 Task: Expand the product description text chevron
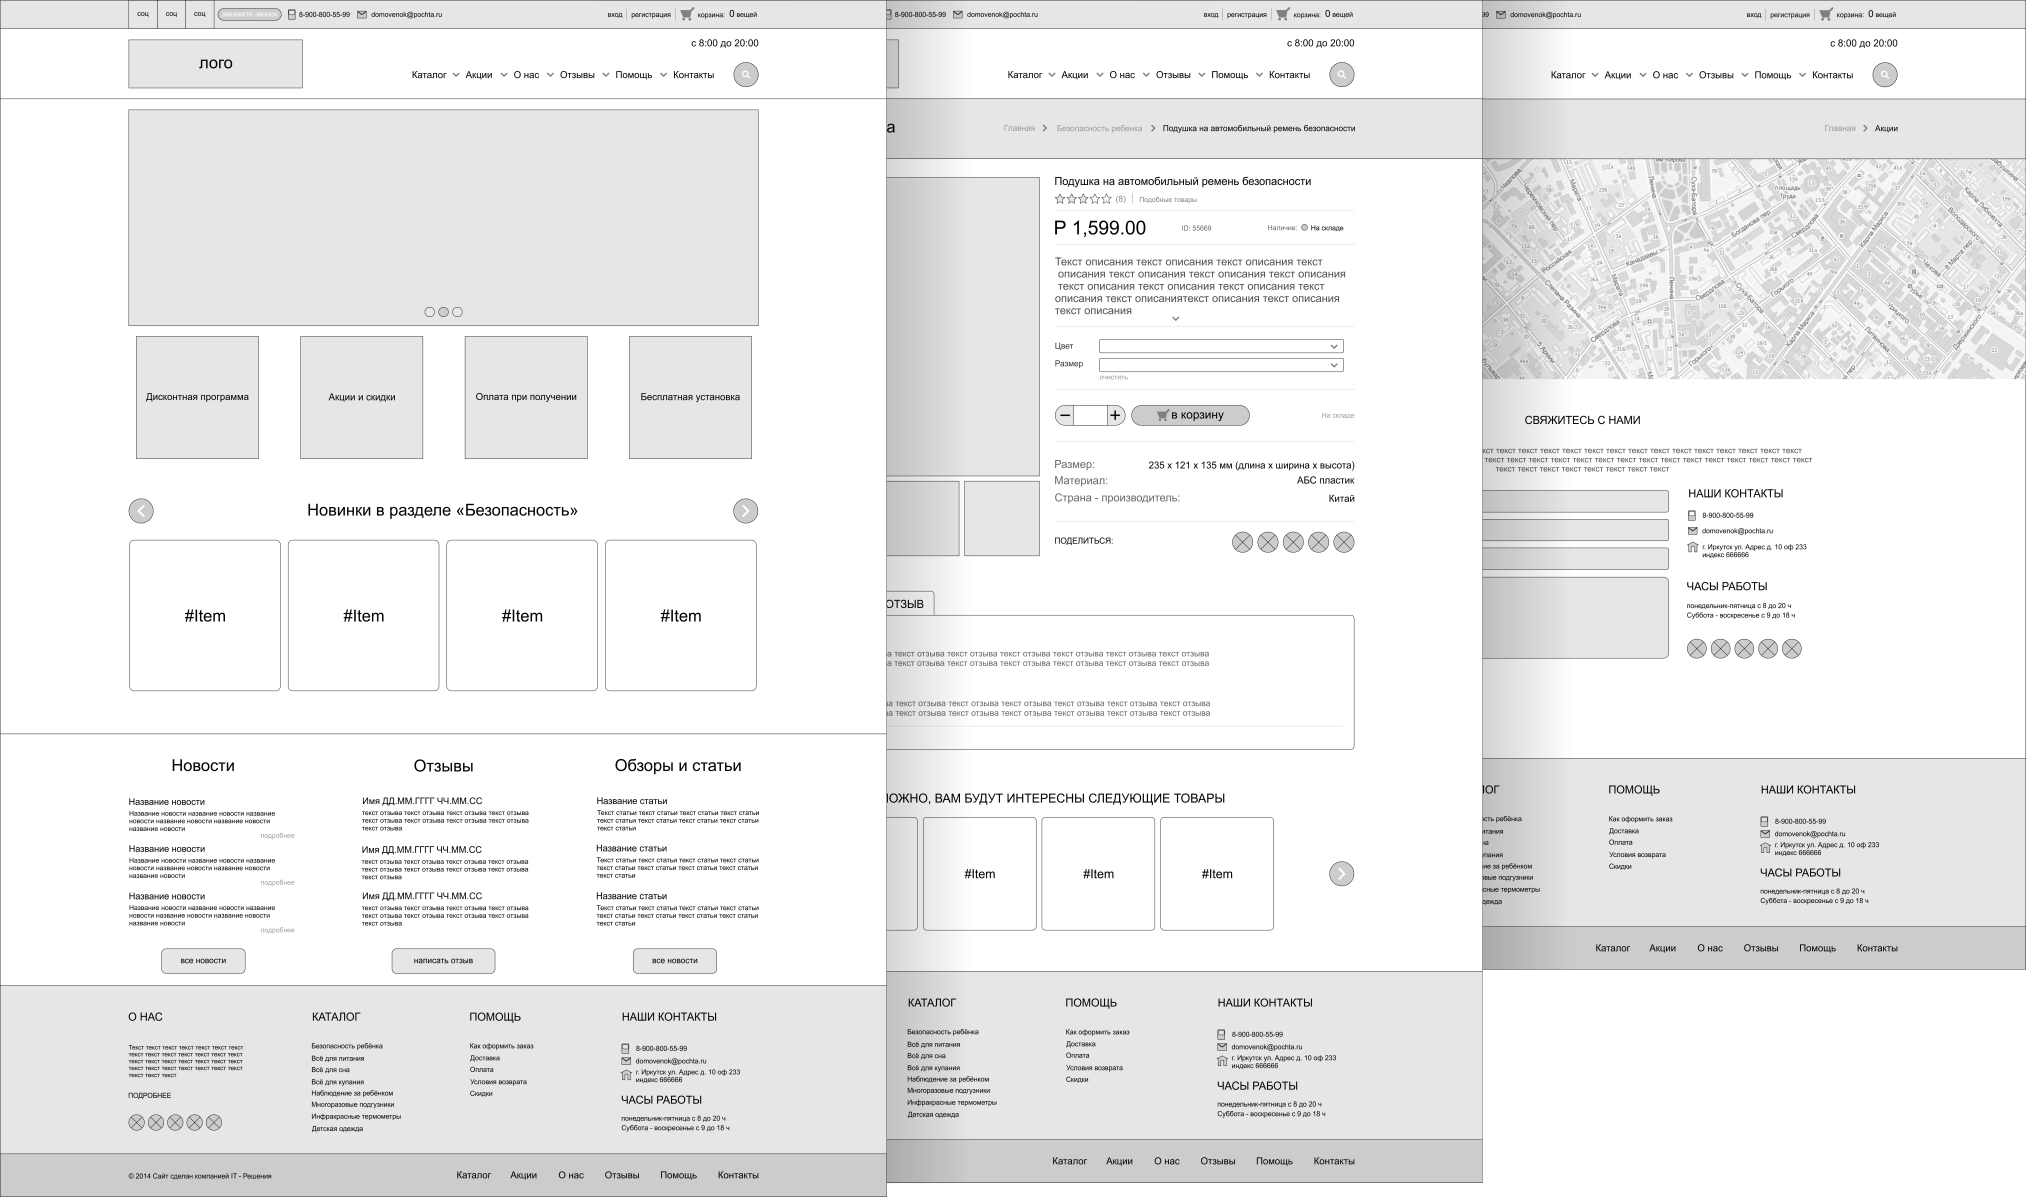point(1176,319)
